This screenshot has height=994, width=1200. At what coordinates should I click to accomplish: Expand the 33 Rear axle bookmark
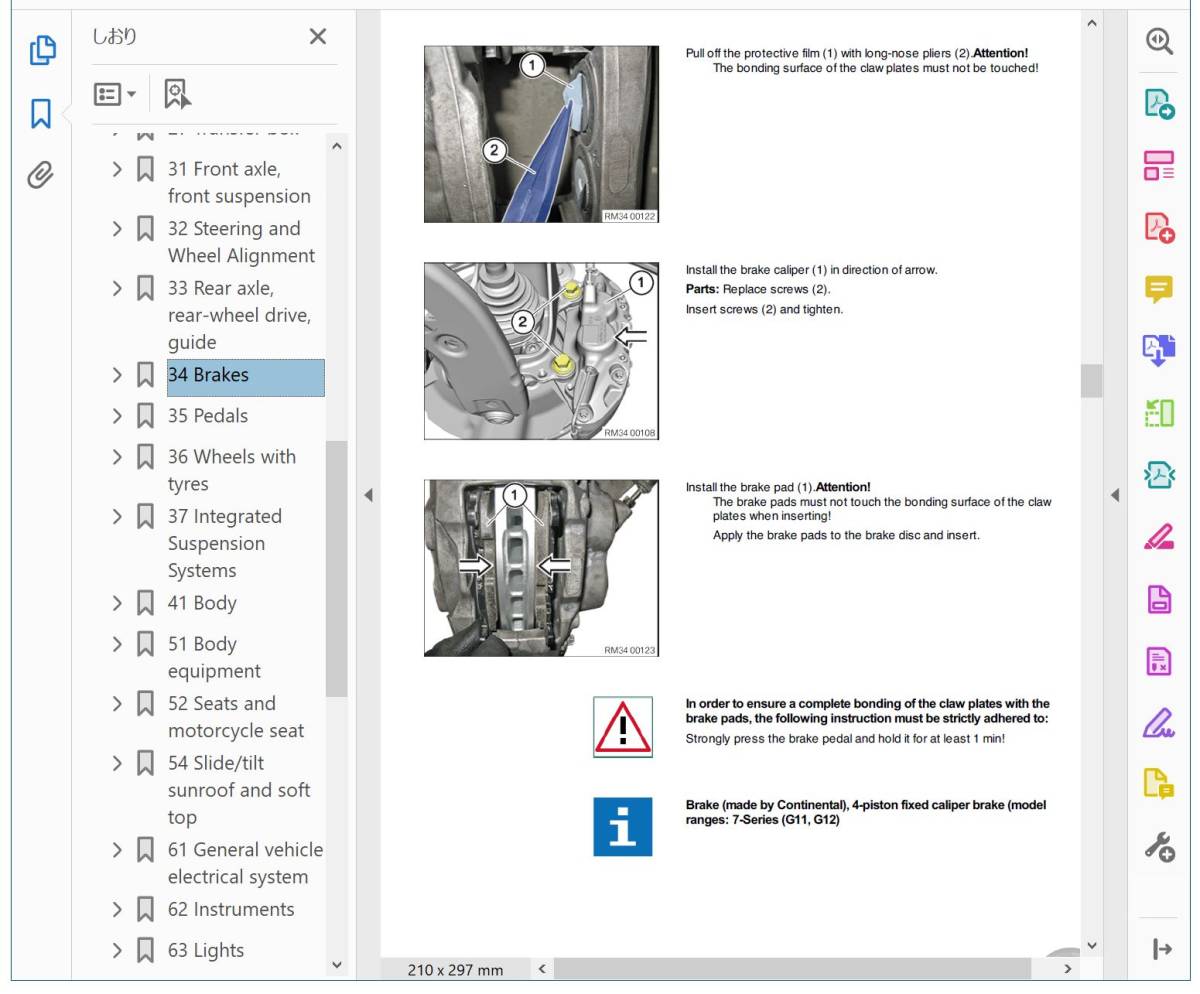click(117, 289)
